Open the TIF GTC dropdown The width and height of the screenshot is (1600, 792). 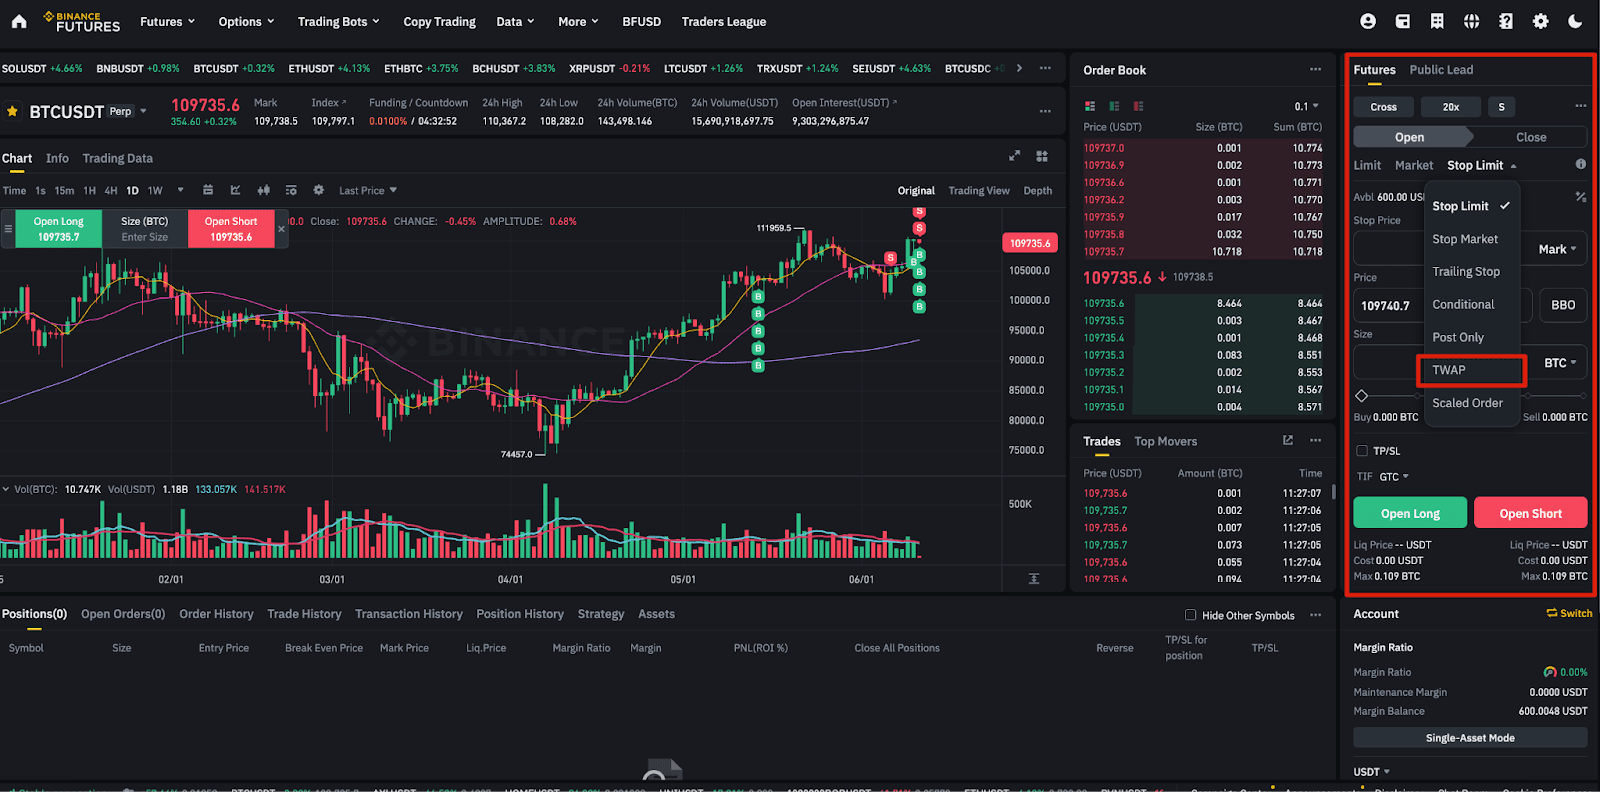click(1394, 477)
